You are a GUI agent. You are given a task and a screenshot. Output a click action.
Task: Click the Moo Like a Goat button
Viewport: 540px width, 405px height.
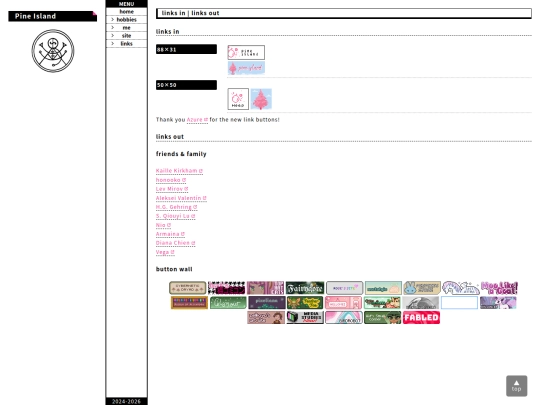point(499,288)
